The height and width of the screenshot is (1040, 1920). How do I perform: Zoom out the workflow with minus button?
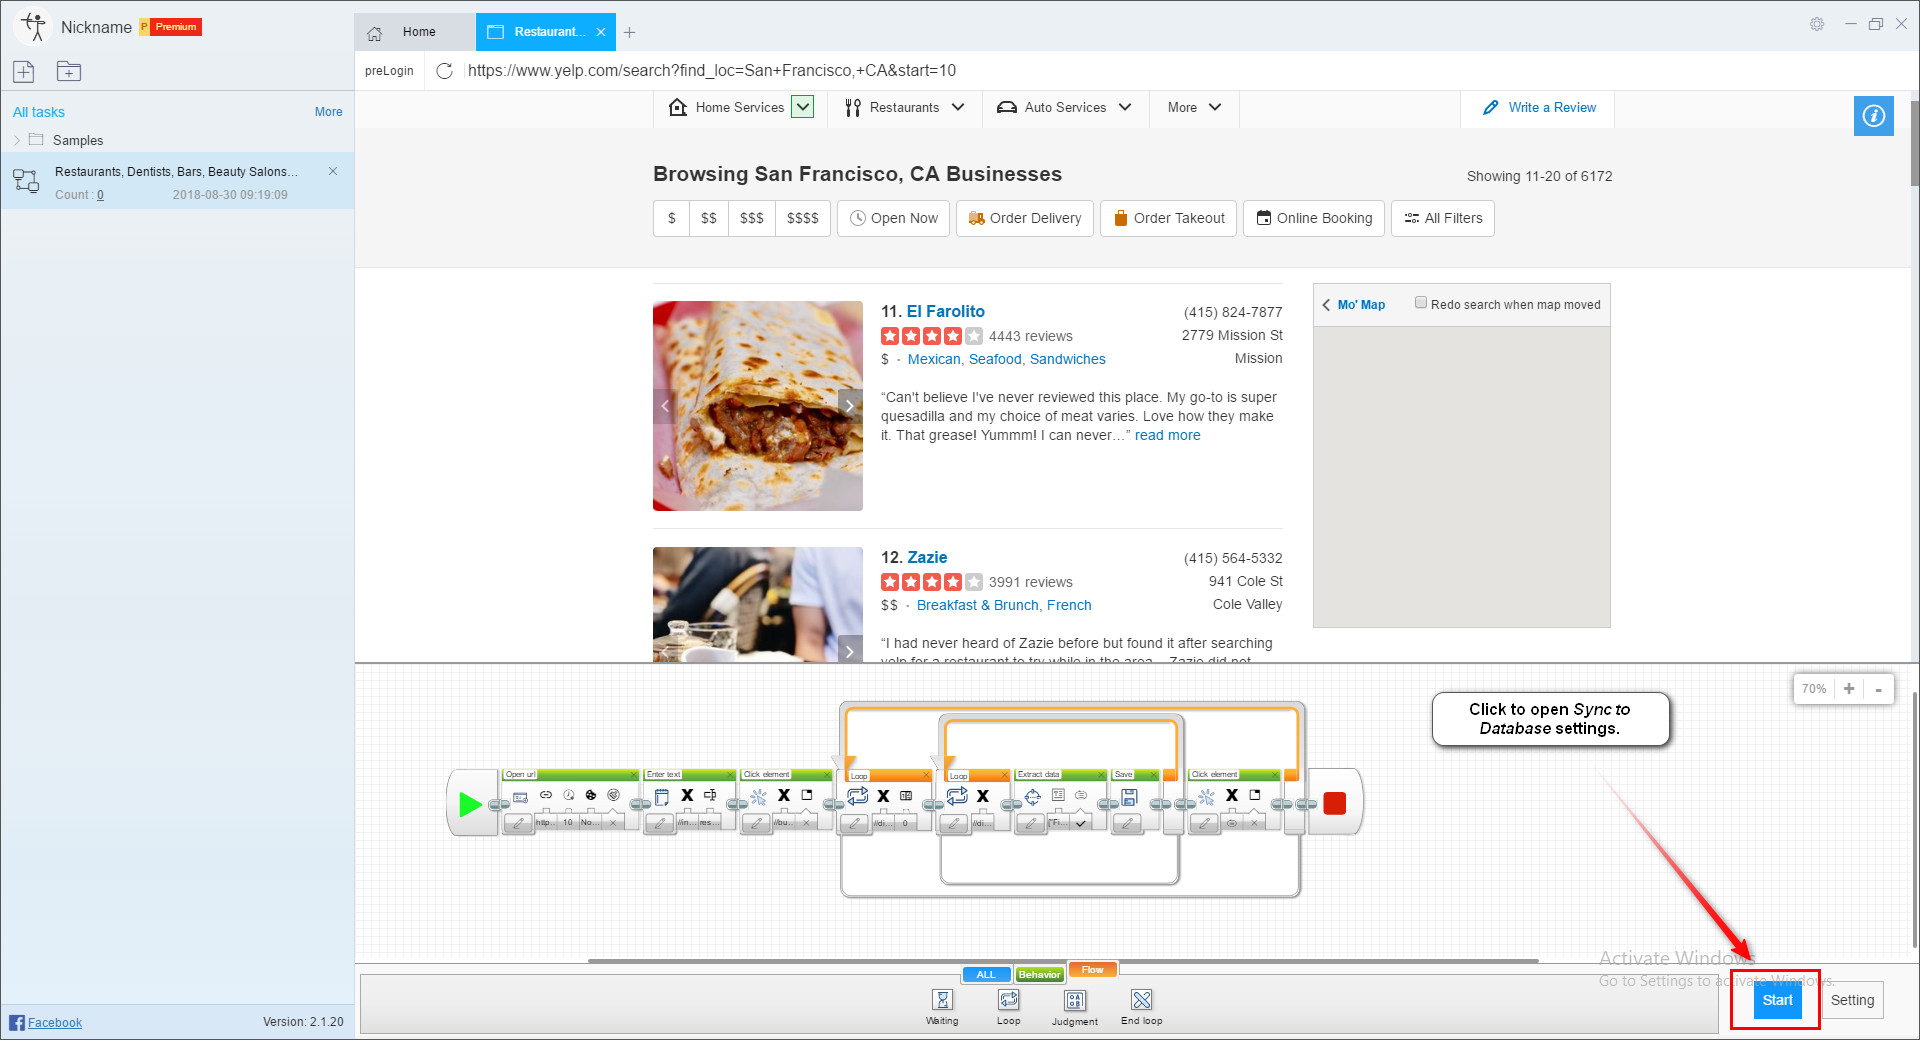click(x=1878, y=689)
